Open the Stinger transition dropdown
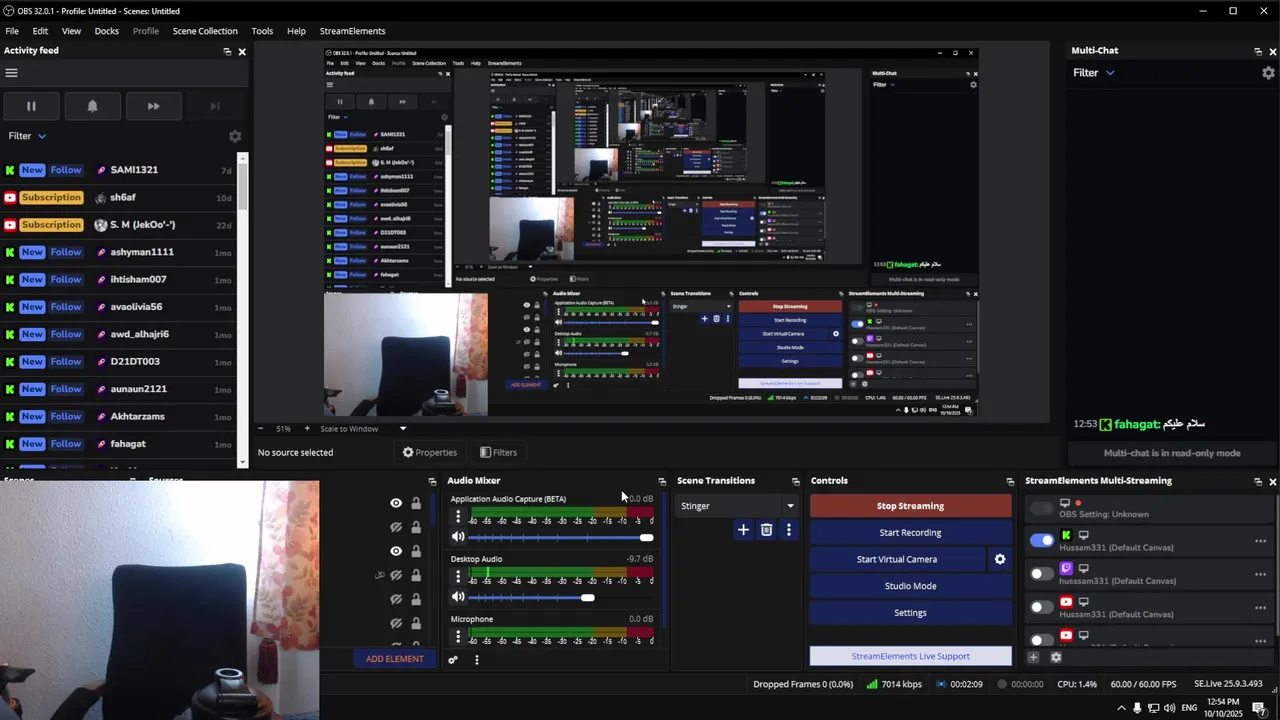 tap(737, 506)
